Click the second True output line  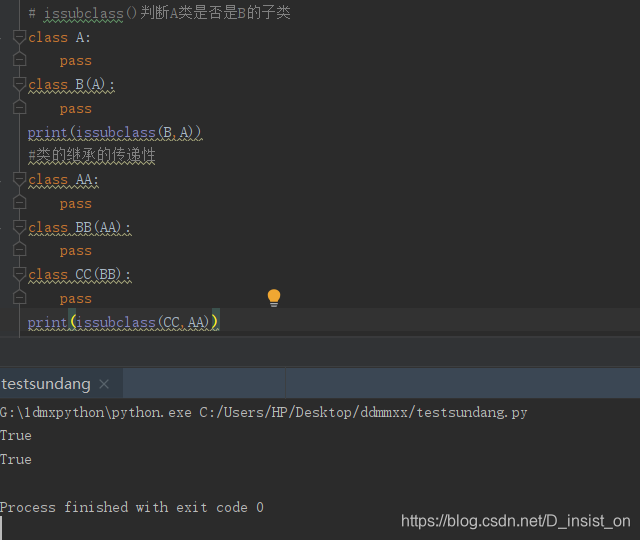tap(16, 460)
